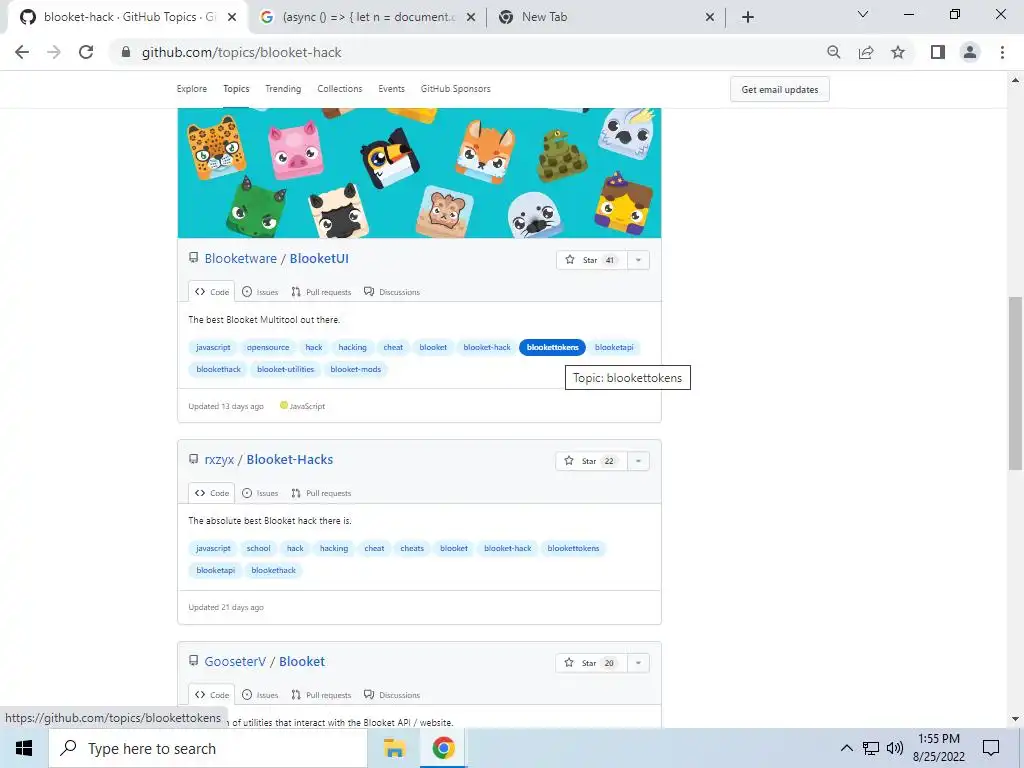Click the opensource topic tag on BlooketUI
This screenshot has width=1024, height=768.
(x=268, y=347)
